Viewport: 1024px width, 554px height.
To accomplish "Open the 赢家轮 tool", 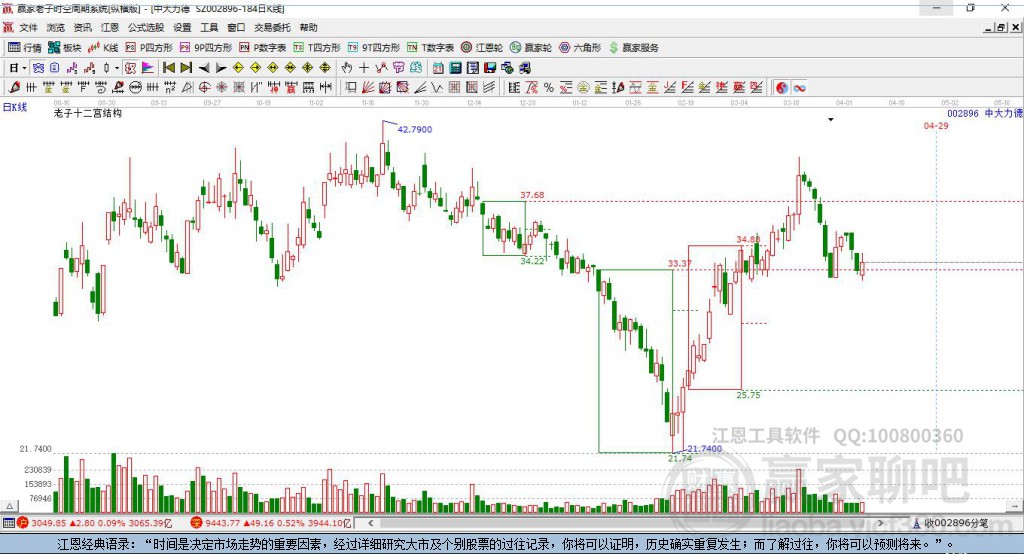I will click(x=531, y=48).
